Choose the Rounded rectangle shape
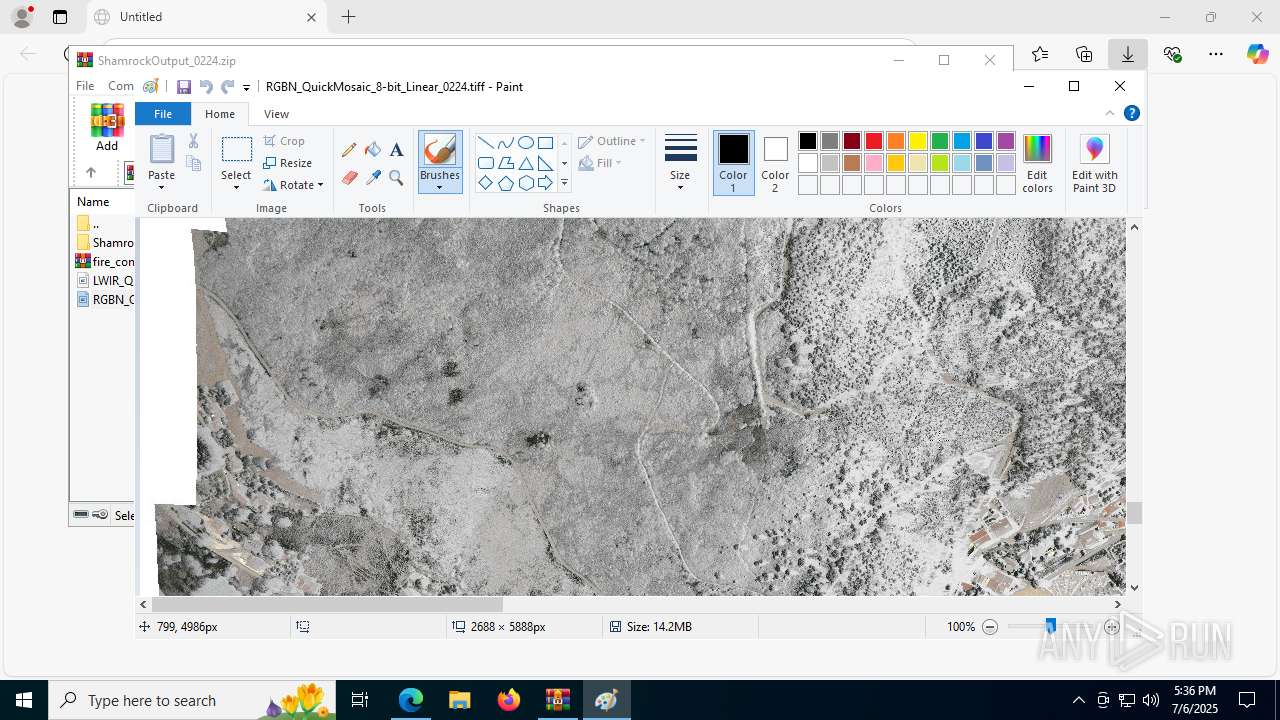 (485, 163)
